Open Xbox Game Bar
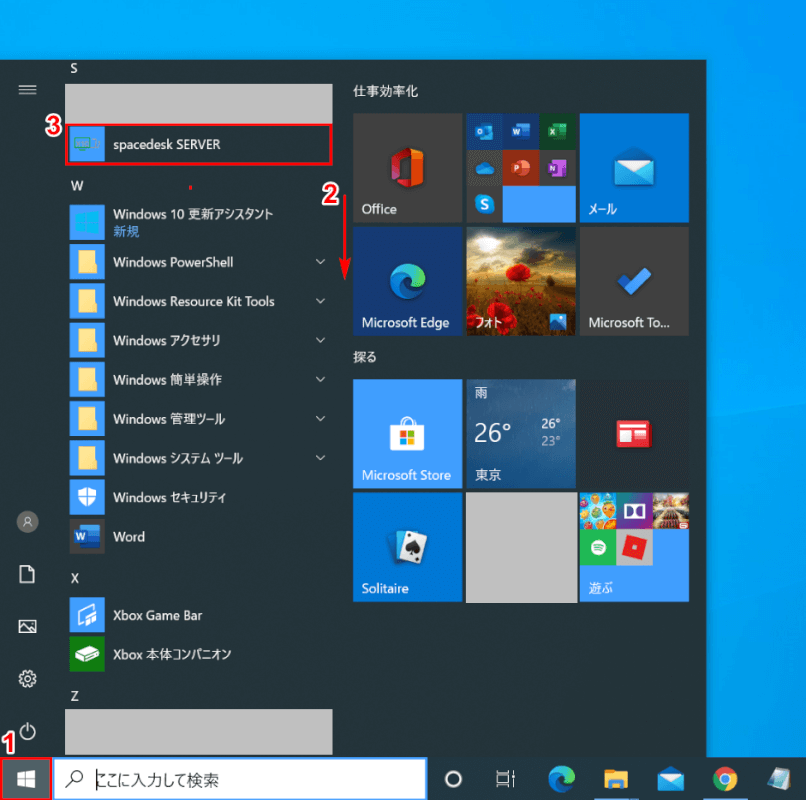The height and width of the screenshot is (800, 806). pyautogui.click(x=198, y=615)
